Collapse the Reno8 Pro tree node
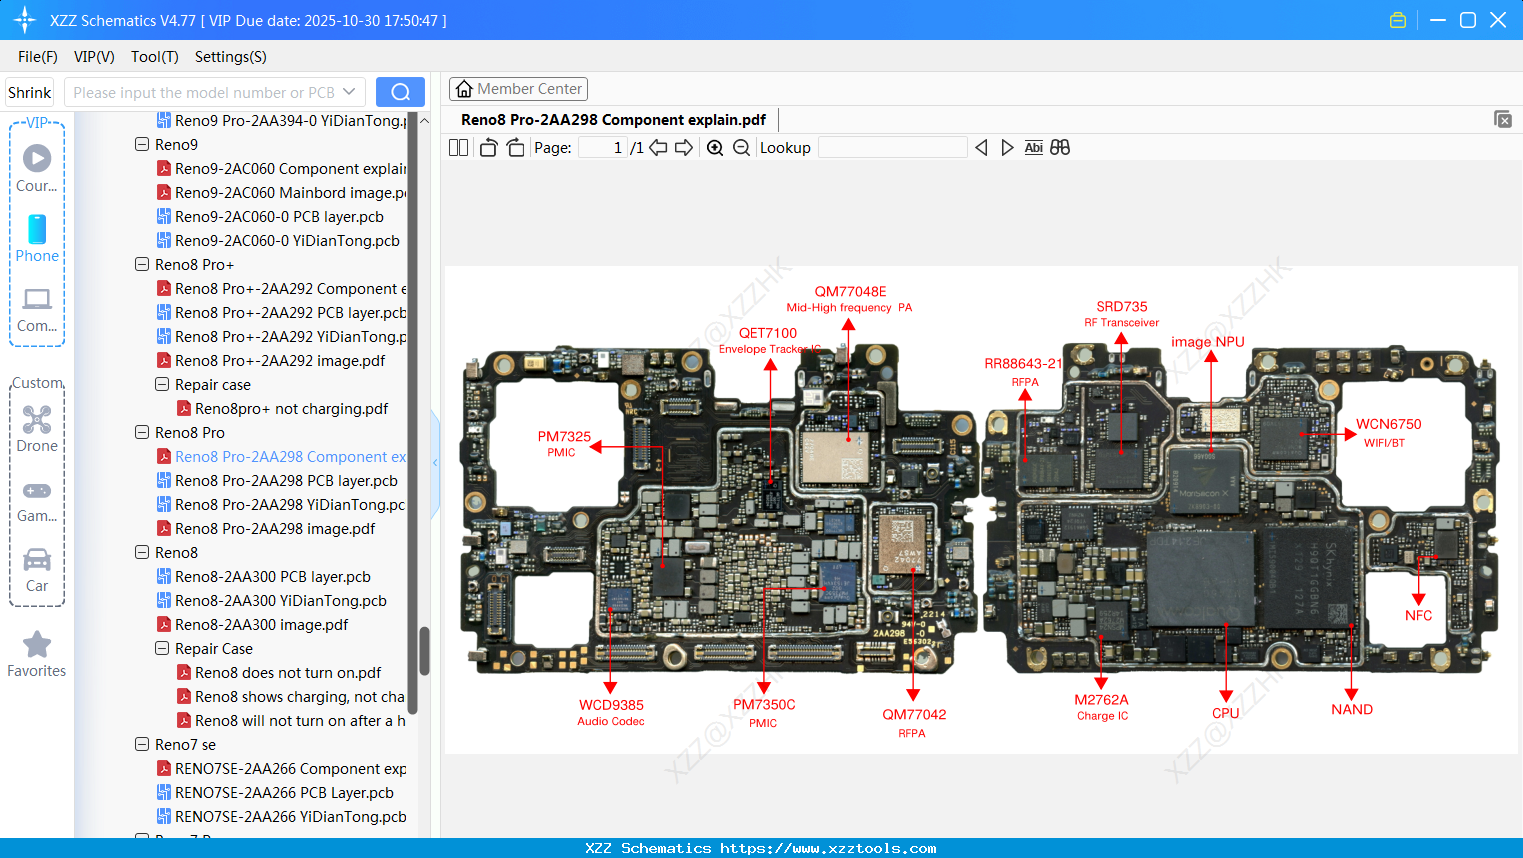1523x858 pixels. point(141,432)
